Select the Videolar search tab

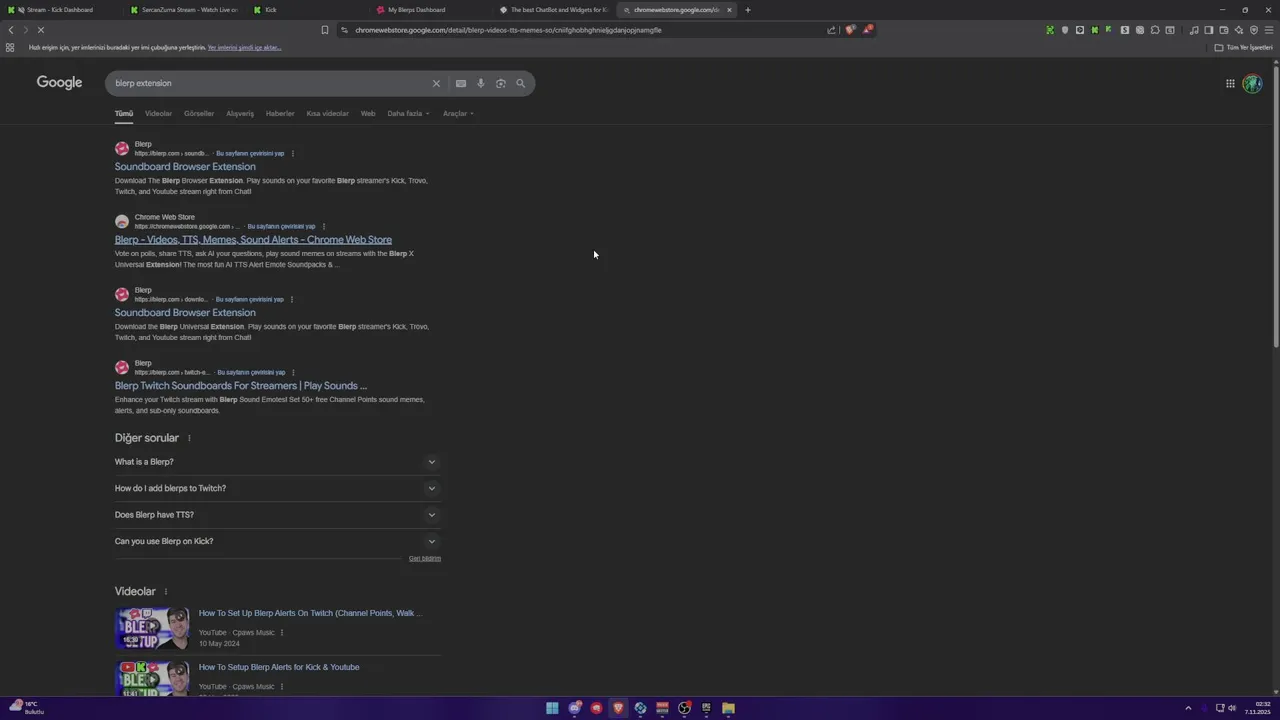pyautogui.click(x=158, y=113)
